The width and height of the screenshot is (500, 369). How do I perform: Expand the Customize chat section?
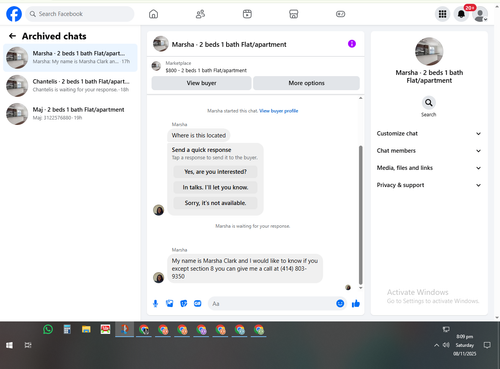(429, 134)
